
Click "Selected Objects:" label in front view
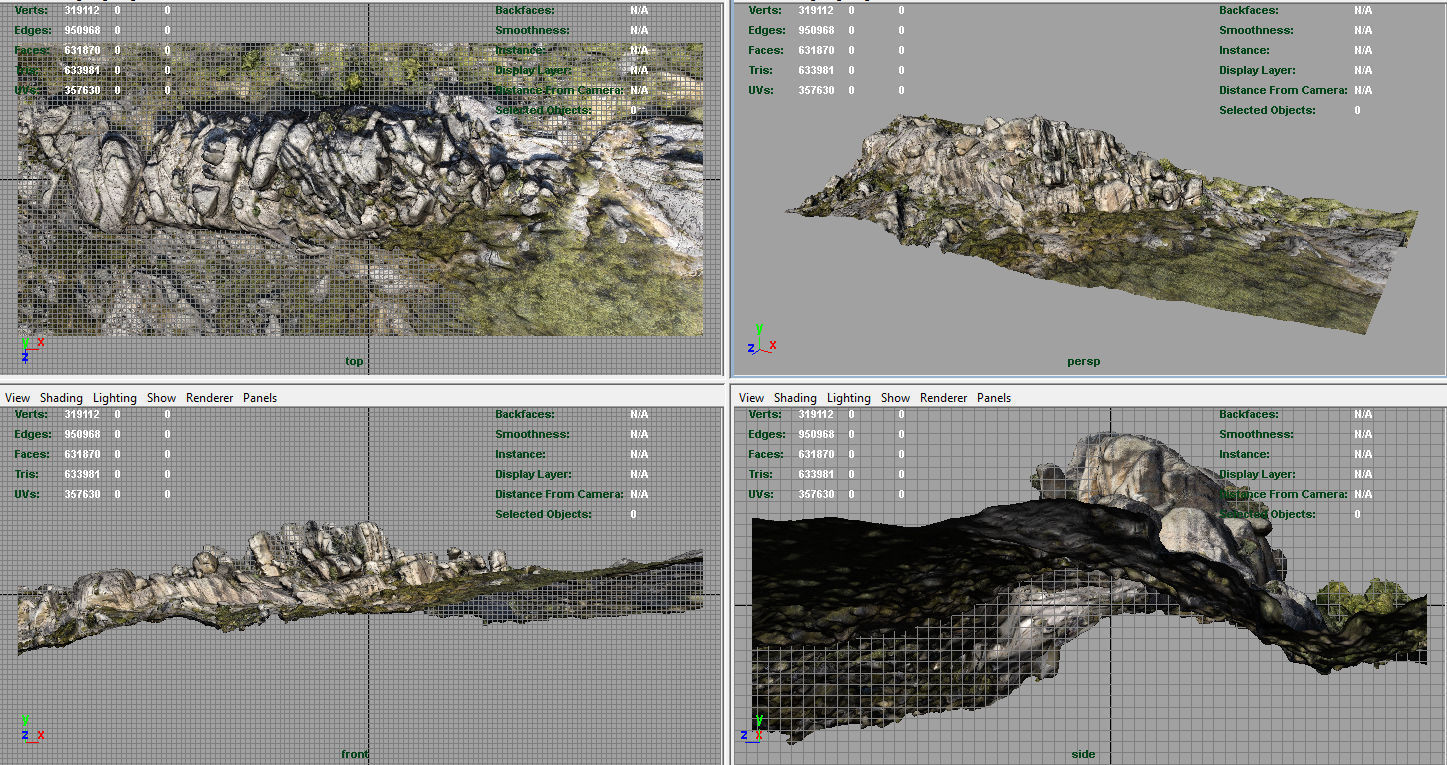(x=543, y=514)
